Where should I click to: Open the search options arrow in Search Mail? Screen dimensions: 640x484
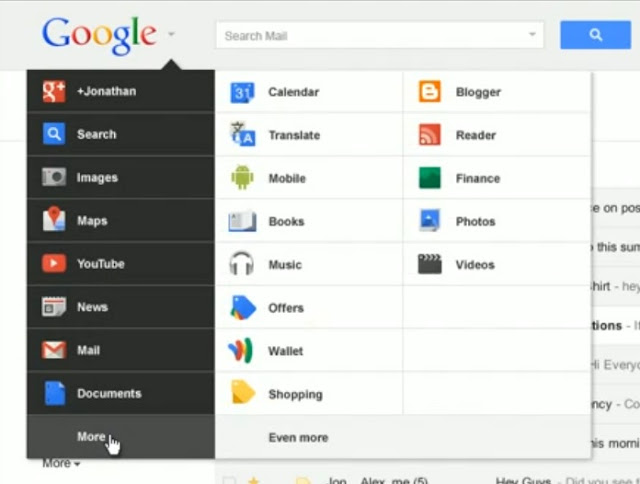[x=532, y=34]
